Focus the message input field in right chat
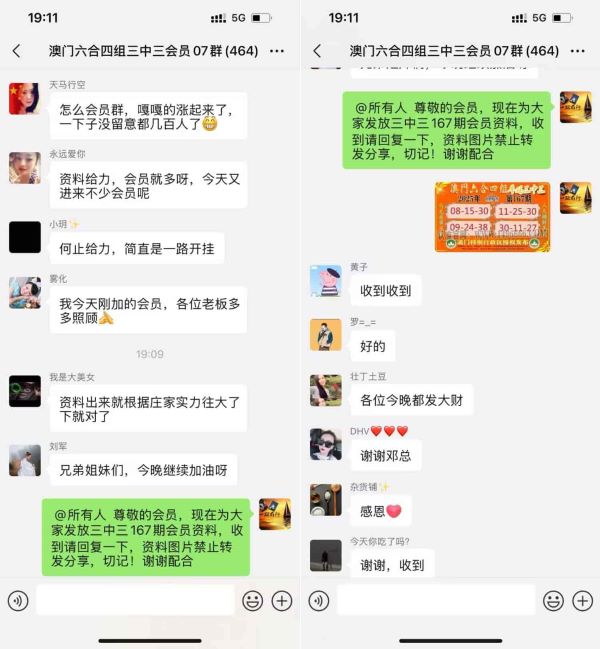Viewport: 600px width, 649px height. (x=436, y=600)
